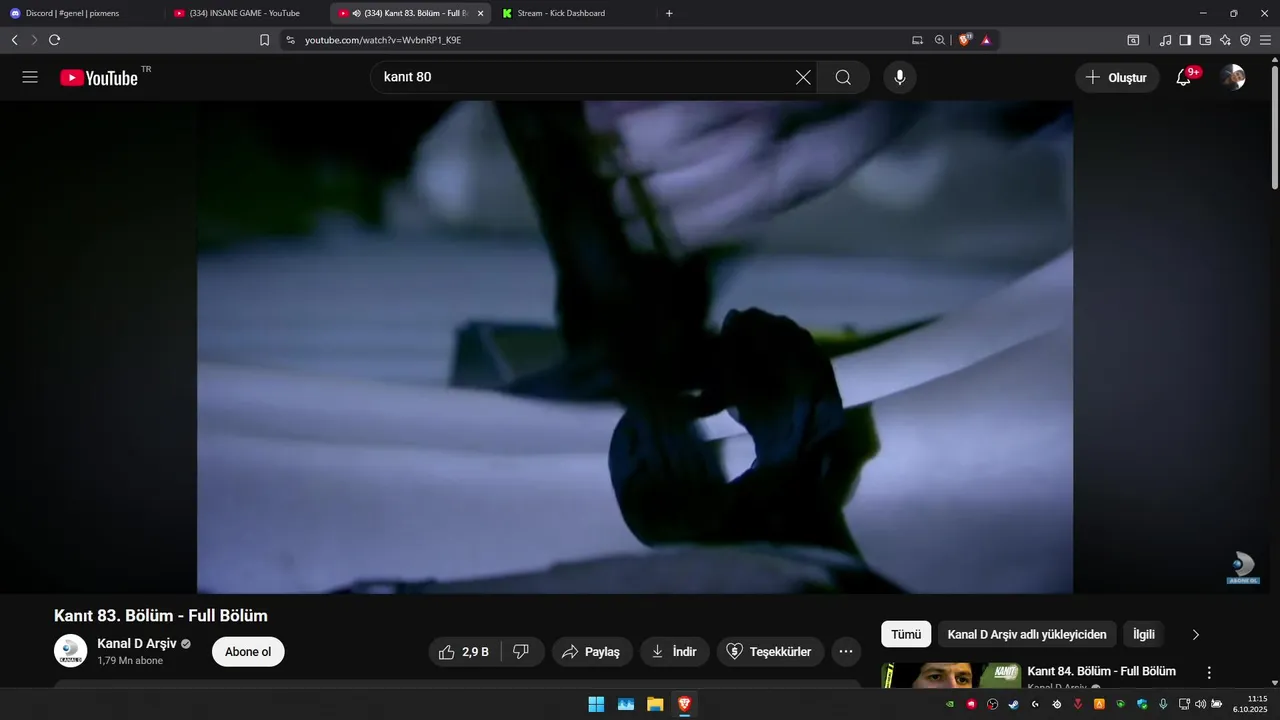Click the Brave icon in the taskbar
The image size is (1280, 720).
pos(684,704)
